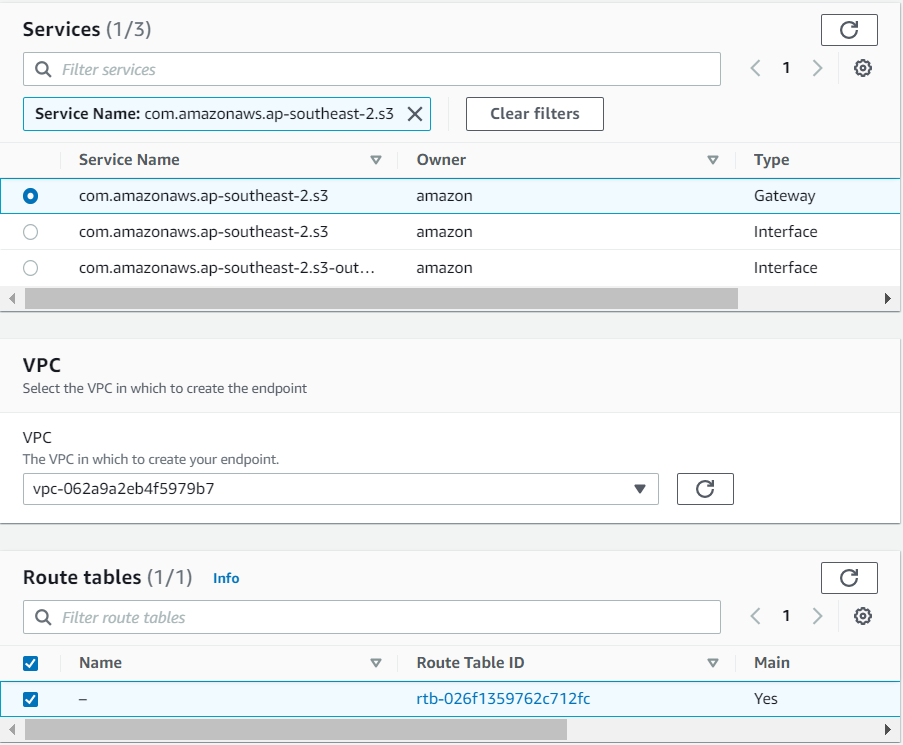The height and width of the screenshot is (745, 903).
Task: Sort services by Owner column
Action: (713, 159)
